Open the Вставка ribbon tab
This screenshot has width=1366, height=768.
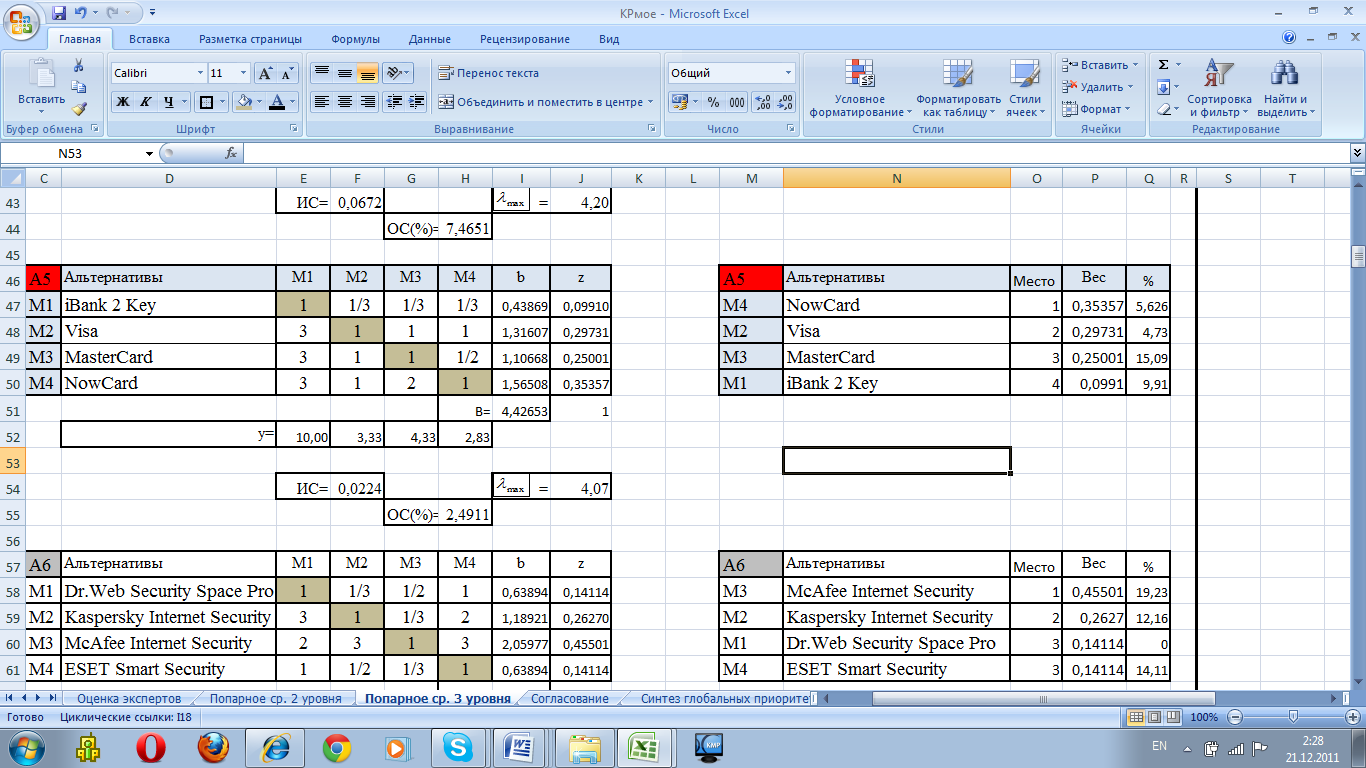click(x=149, y=39)
